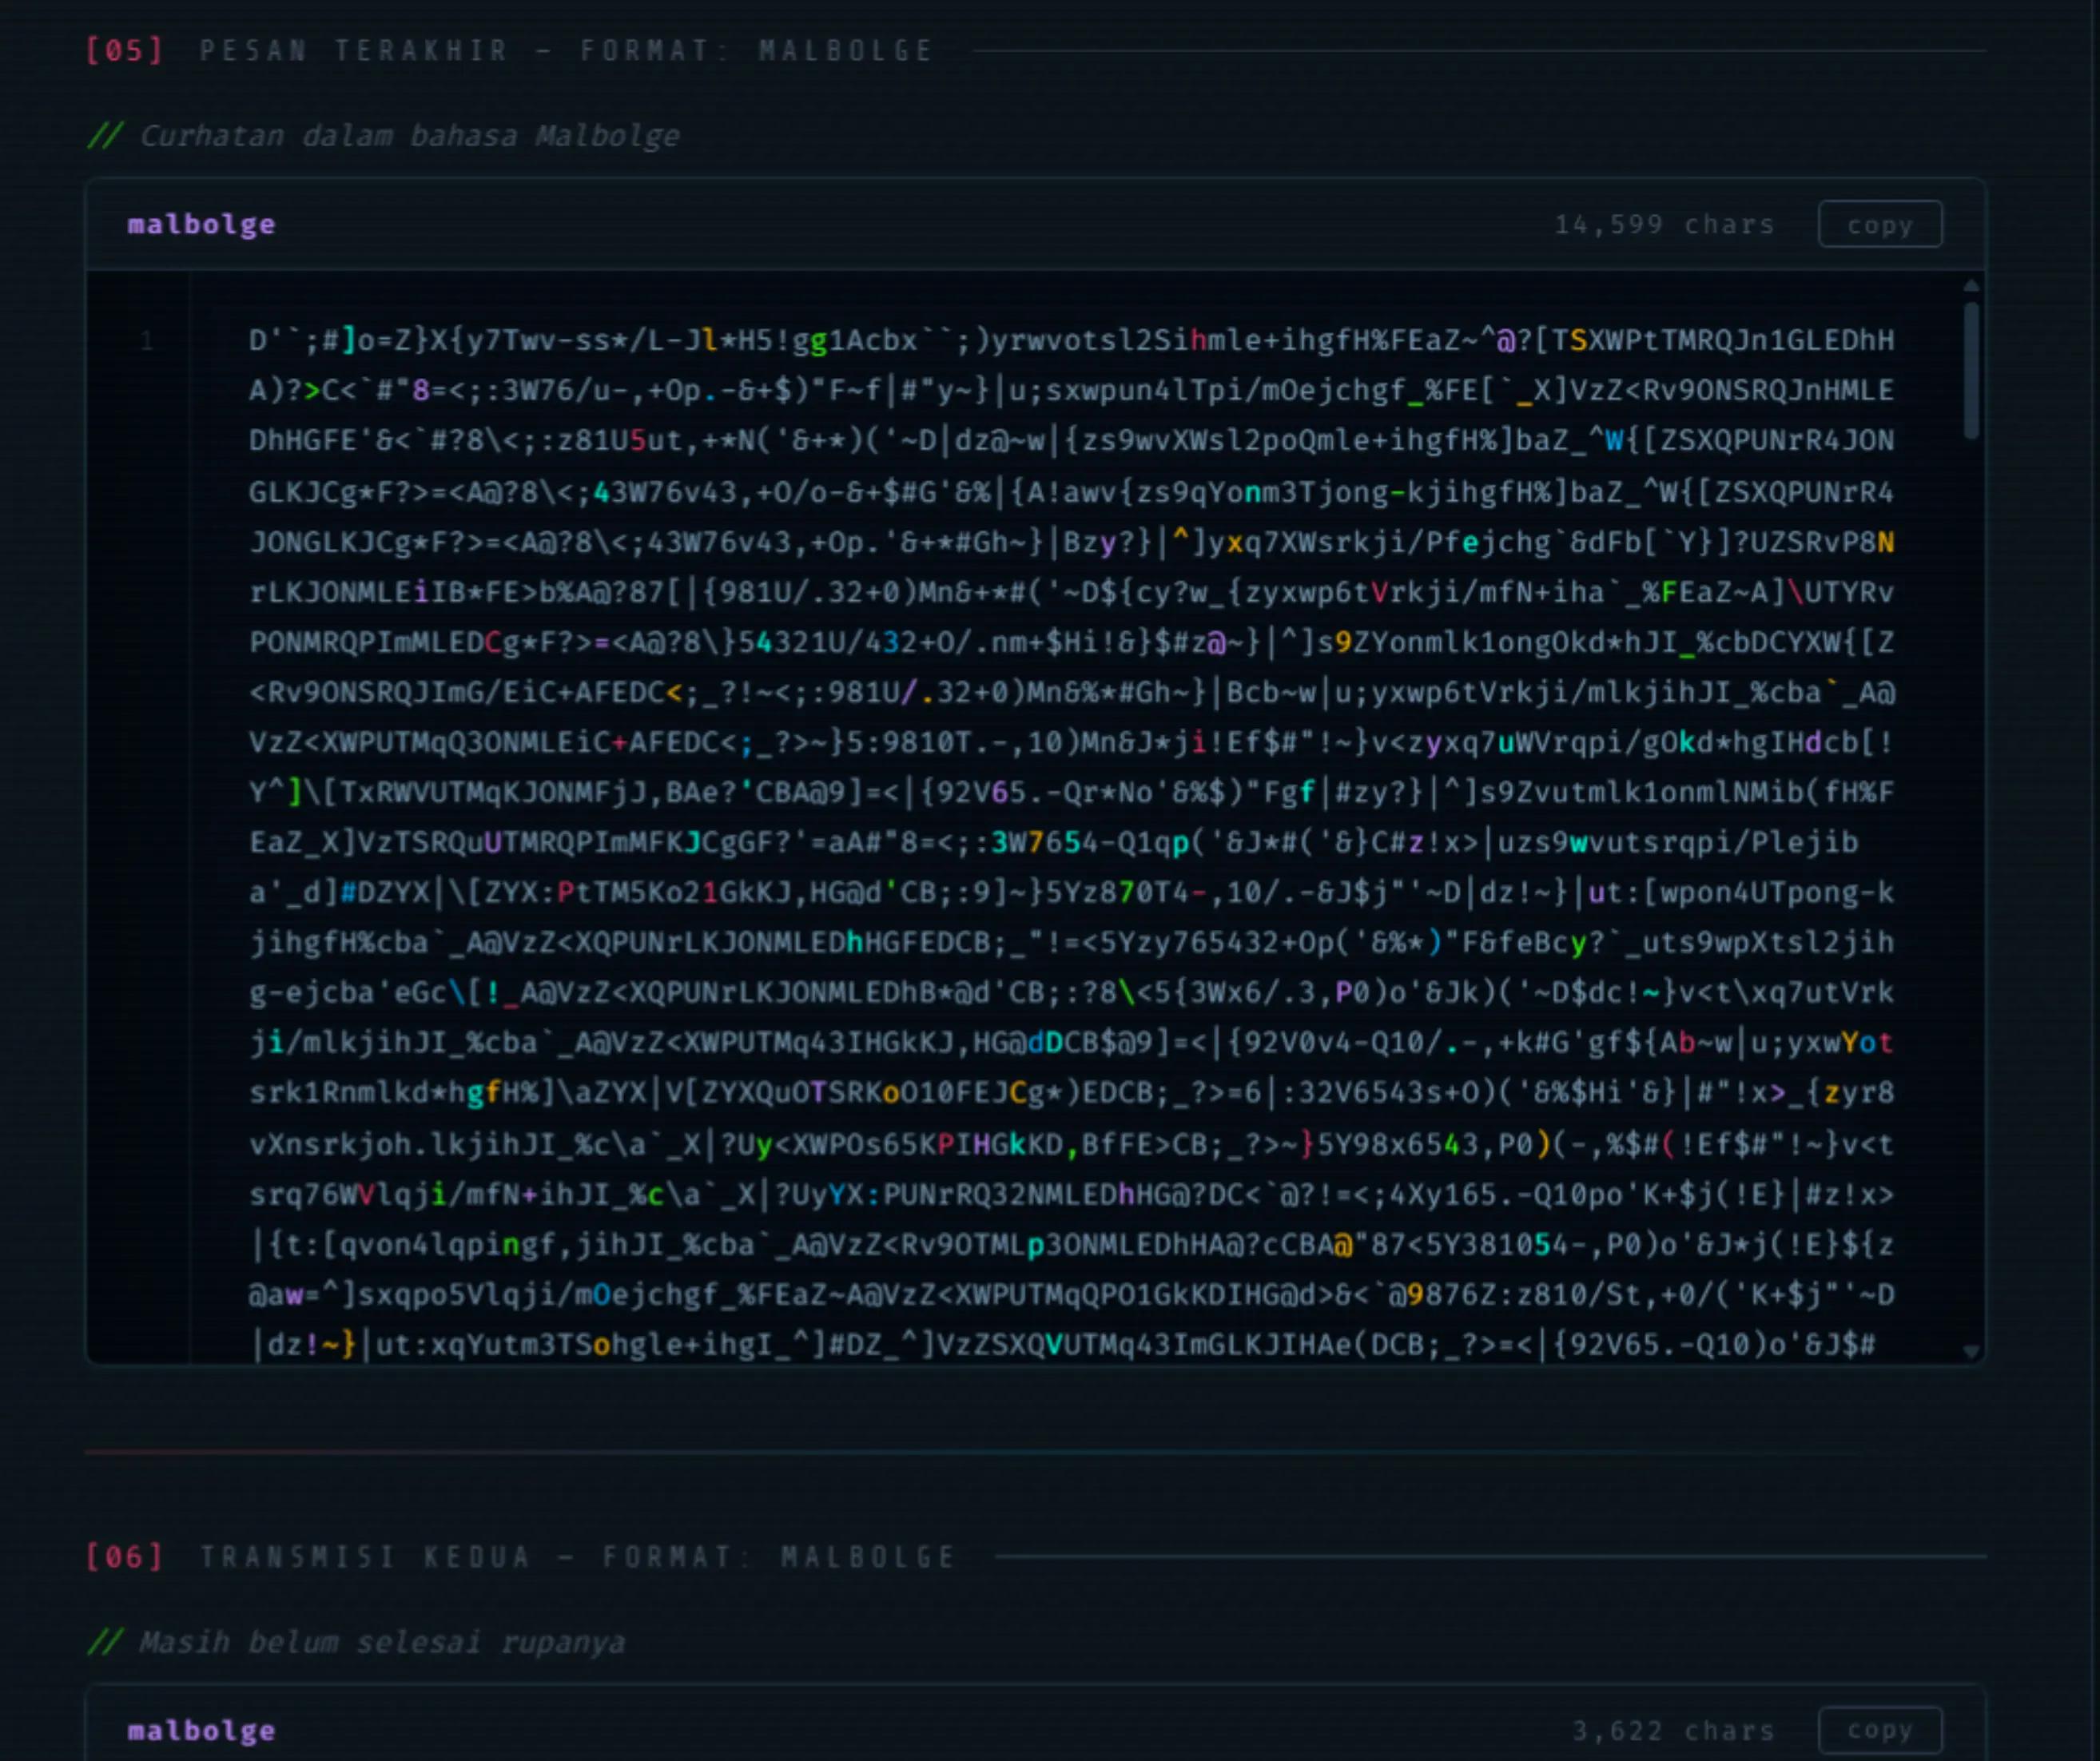Click the '3,622 chars' counter

click(x=1673, y=1730)
